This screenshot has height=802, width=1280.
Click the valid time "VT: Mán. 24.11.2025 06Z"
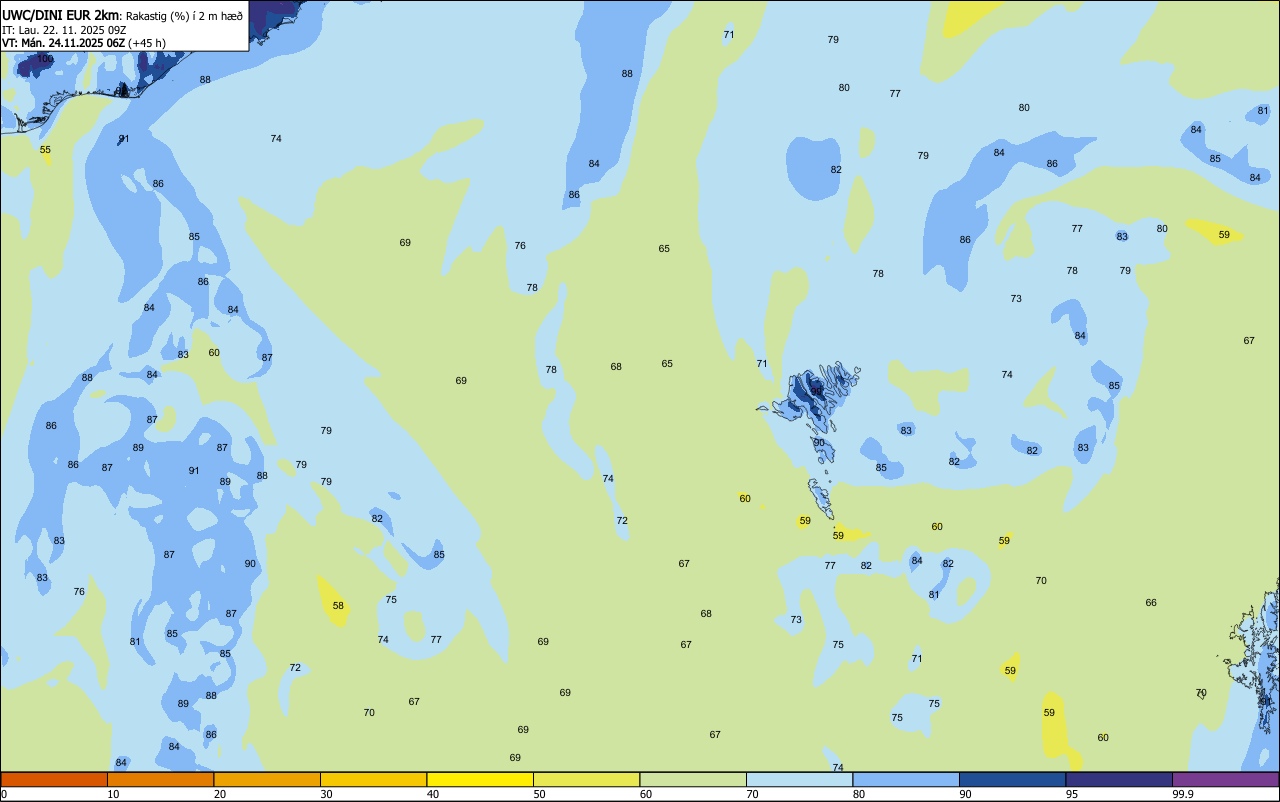click(x=63, y=43)
